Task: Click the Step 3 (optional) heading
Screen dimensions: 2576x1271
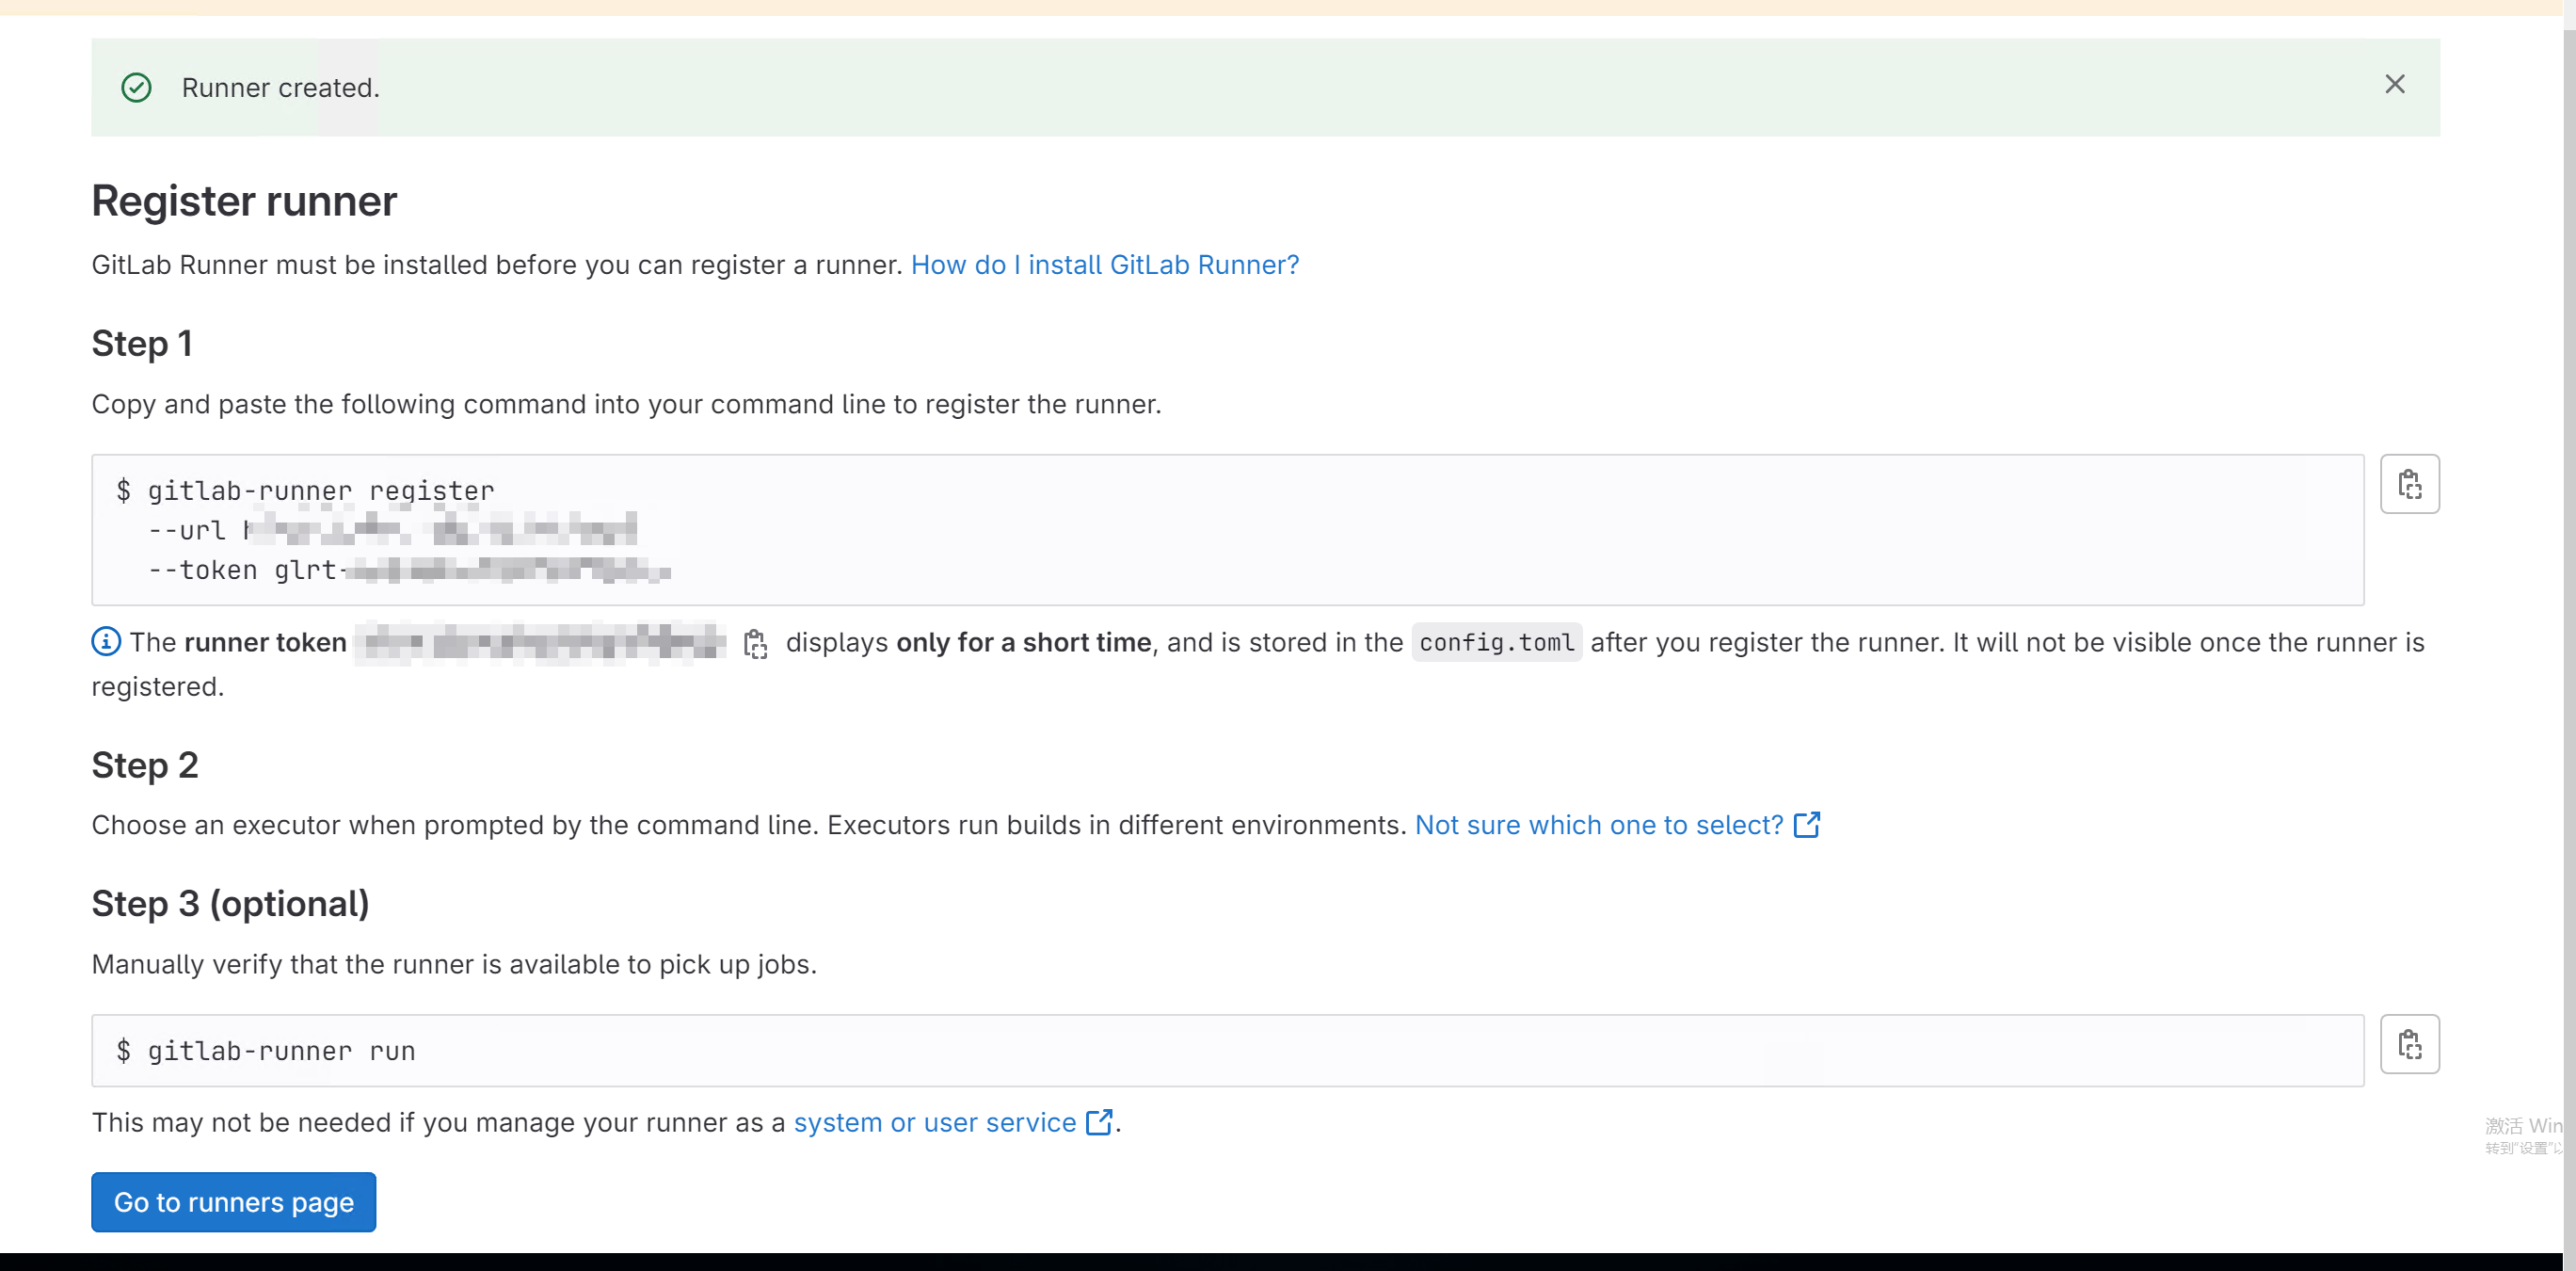Action: point(230,904)
